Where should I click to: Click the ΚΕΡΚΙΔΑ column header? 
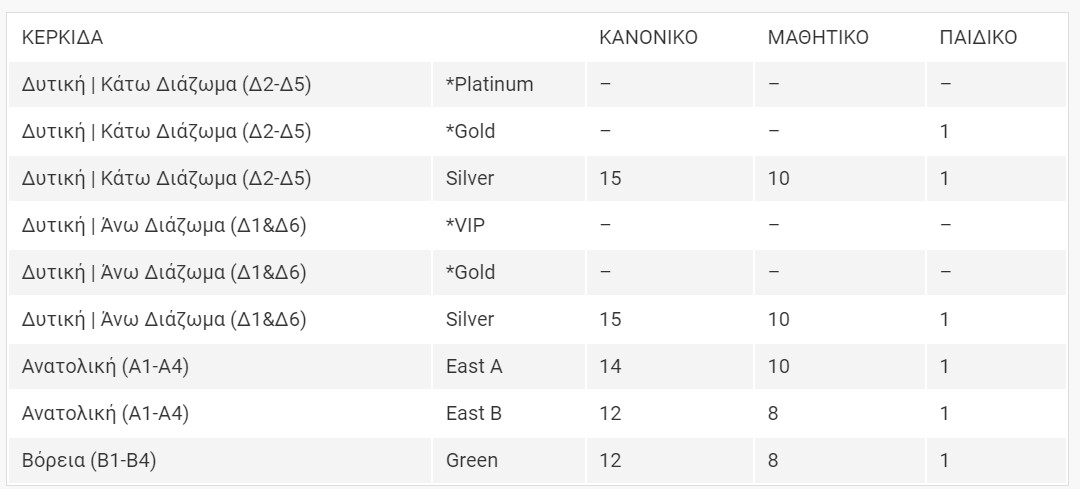[62, 37]
